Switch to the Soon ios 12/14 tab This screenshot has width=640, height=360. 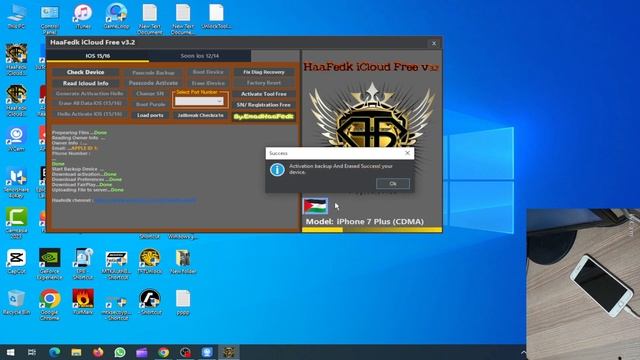pyautogui.click(x=200, y=56)
